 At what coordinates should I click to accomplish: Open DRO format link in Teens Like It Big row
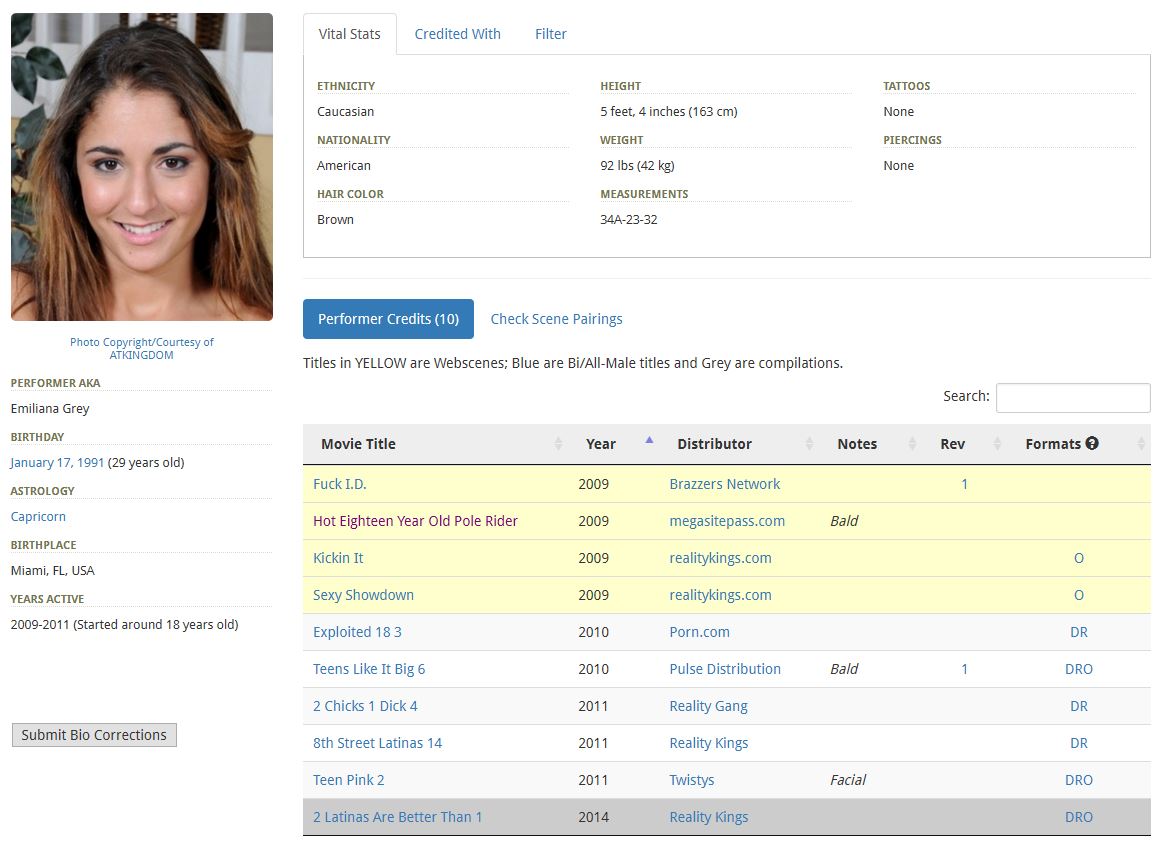[1078, 669]
